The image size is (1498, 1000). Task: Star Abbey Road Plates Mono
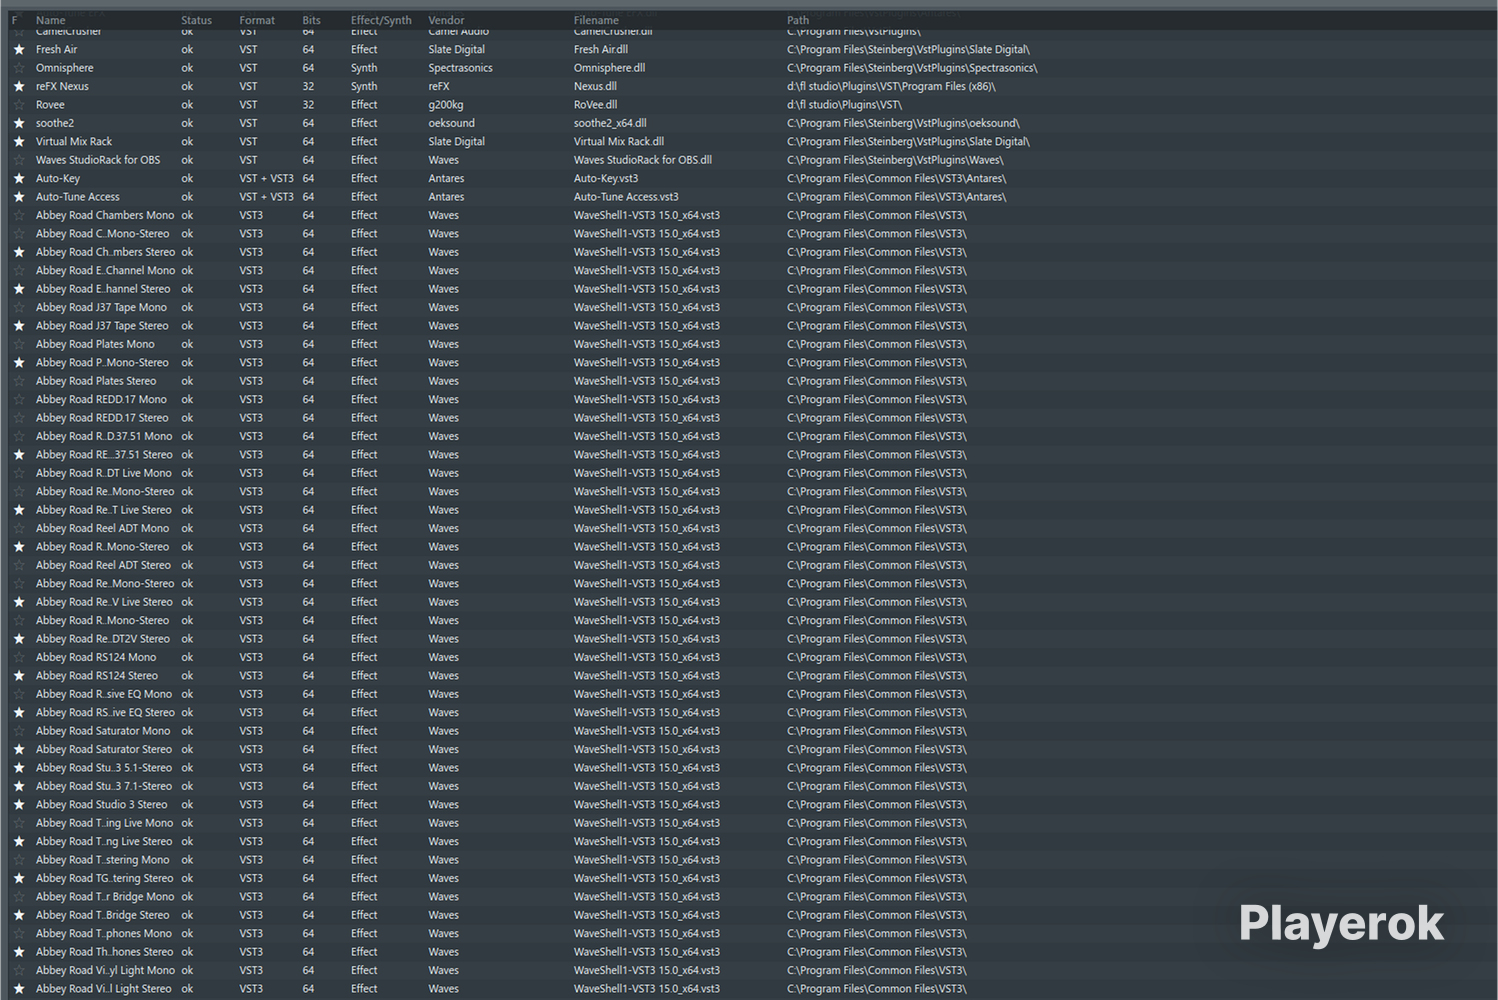[x=19, y=344]
